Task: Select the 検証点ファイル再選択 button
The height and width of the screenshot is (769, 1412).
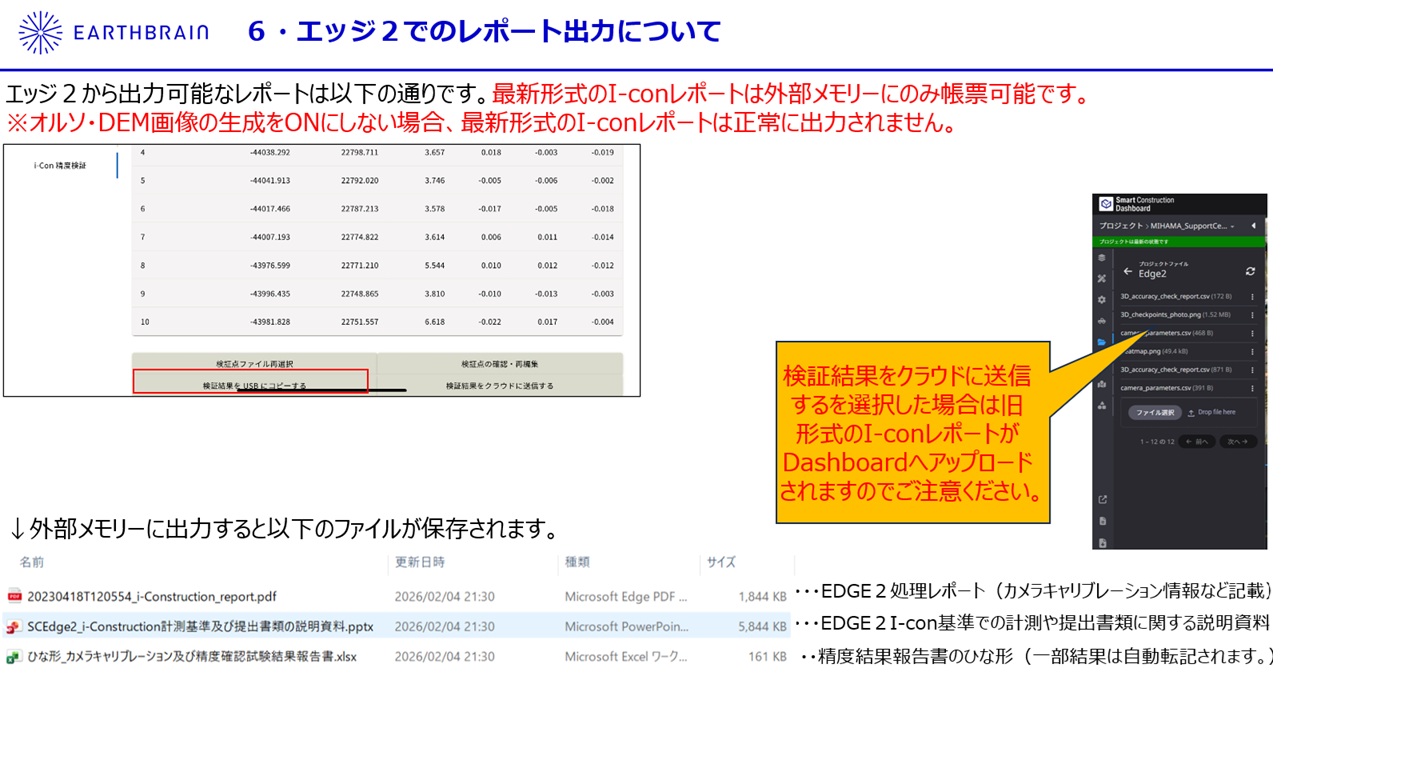Action: [254, 363]
